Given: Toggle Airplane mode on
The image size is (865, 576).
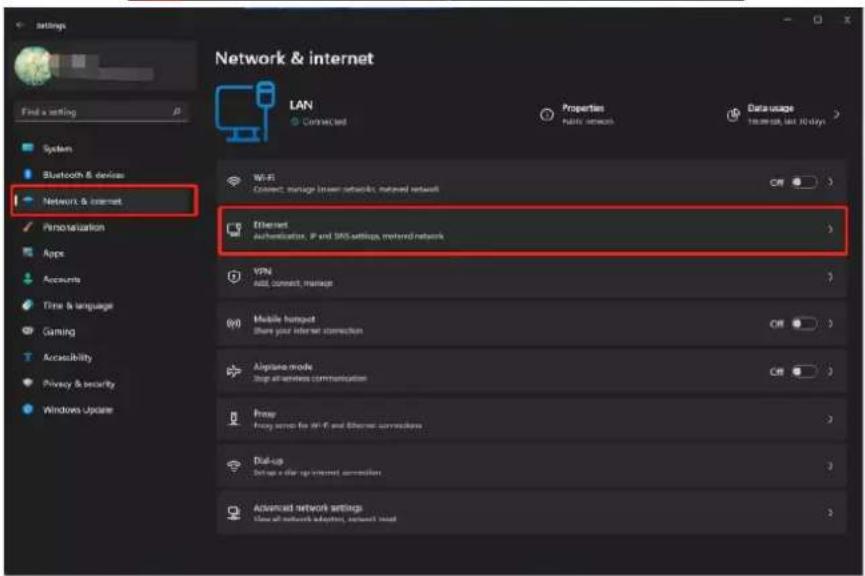Looking at the screenshot, I should pos(804,371).
